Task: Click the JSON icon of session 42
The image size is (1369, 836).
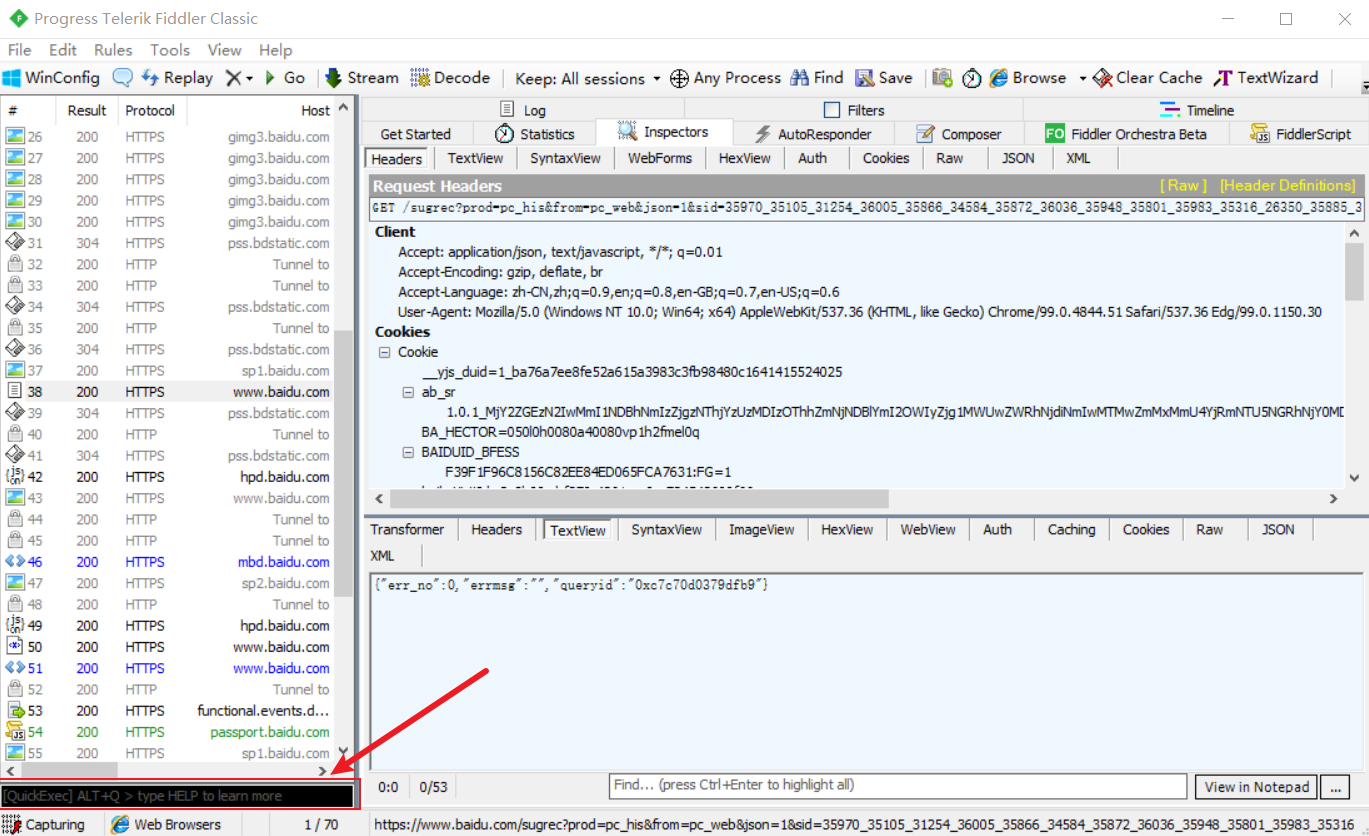Action: coord(15,477)
